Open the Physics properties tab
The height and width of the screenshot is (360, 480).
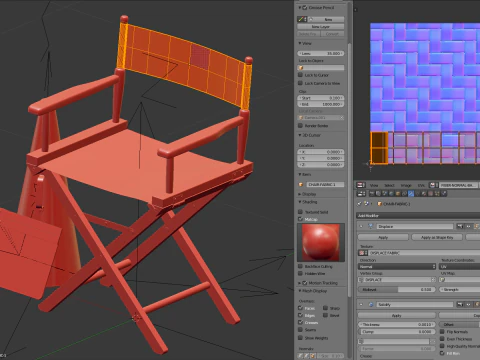pyautogui.click(x=444, y=194)
